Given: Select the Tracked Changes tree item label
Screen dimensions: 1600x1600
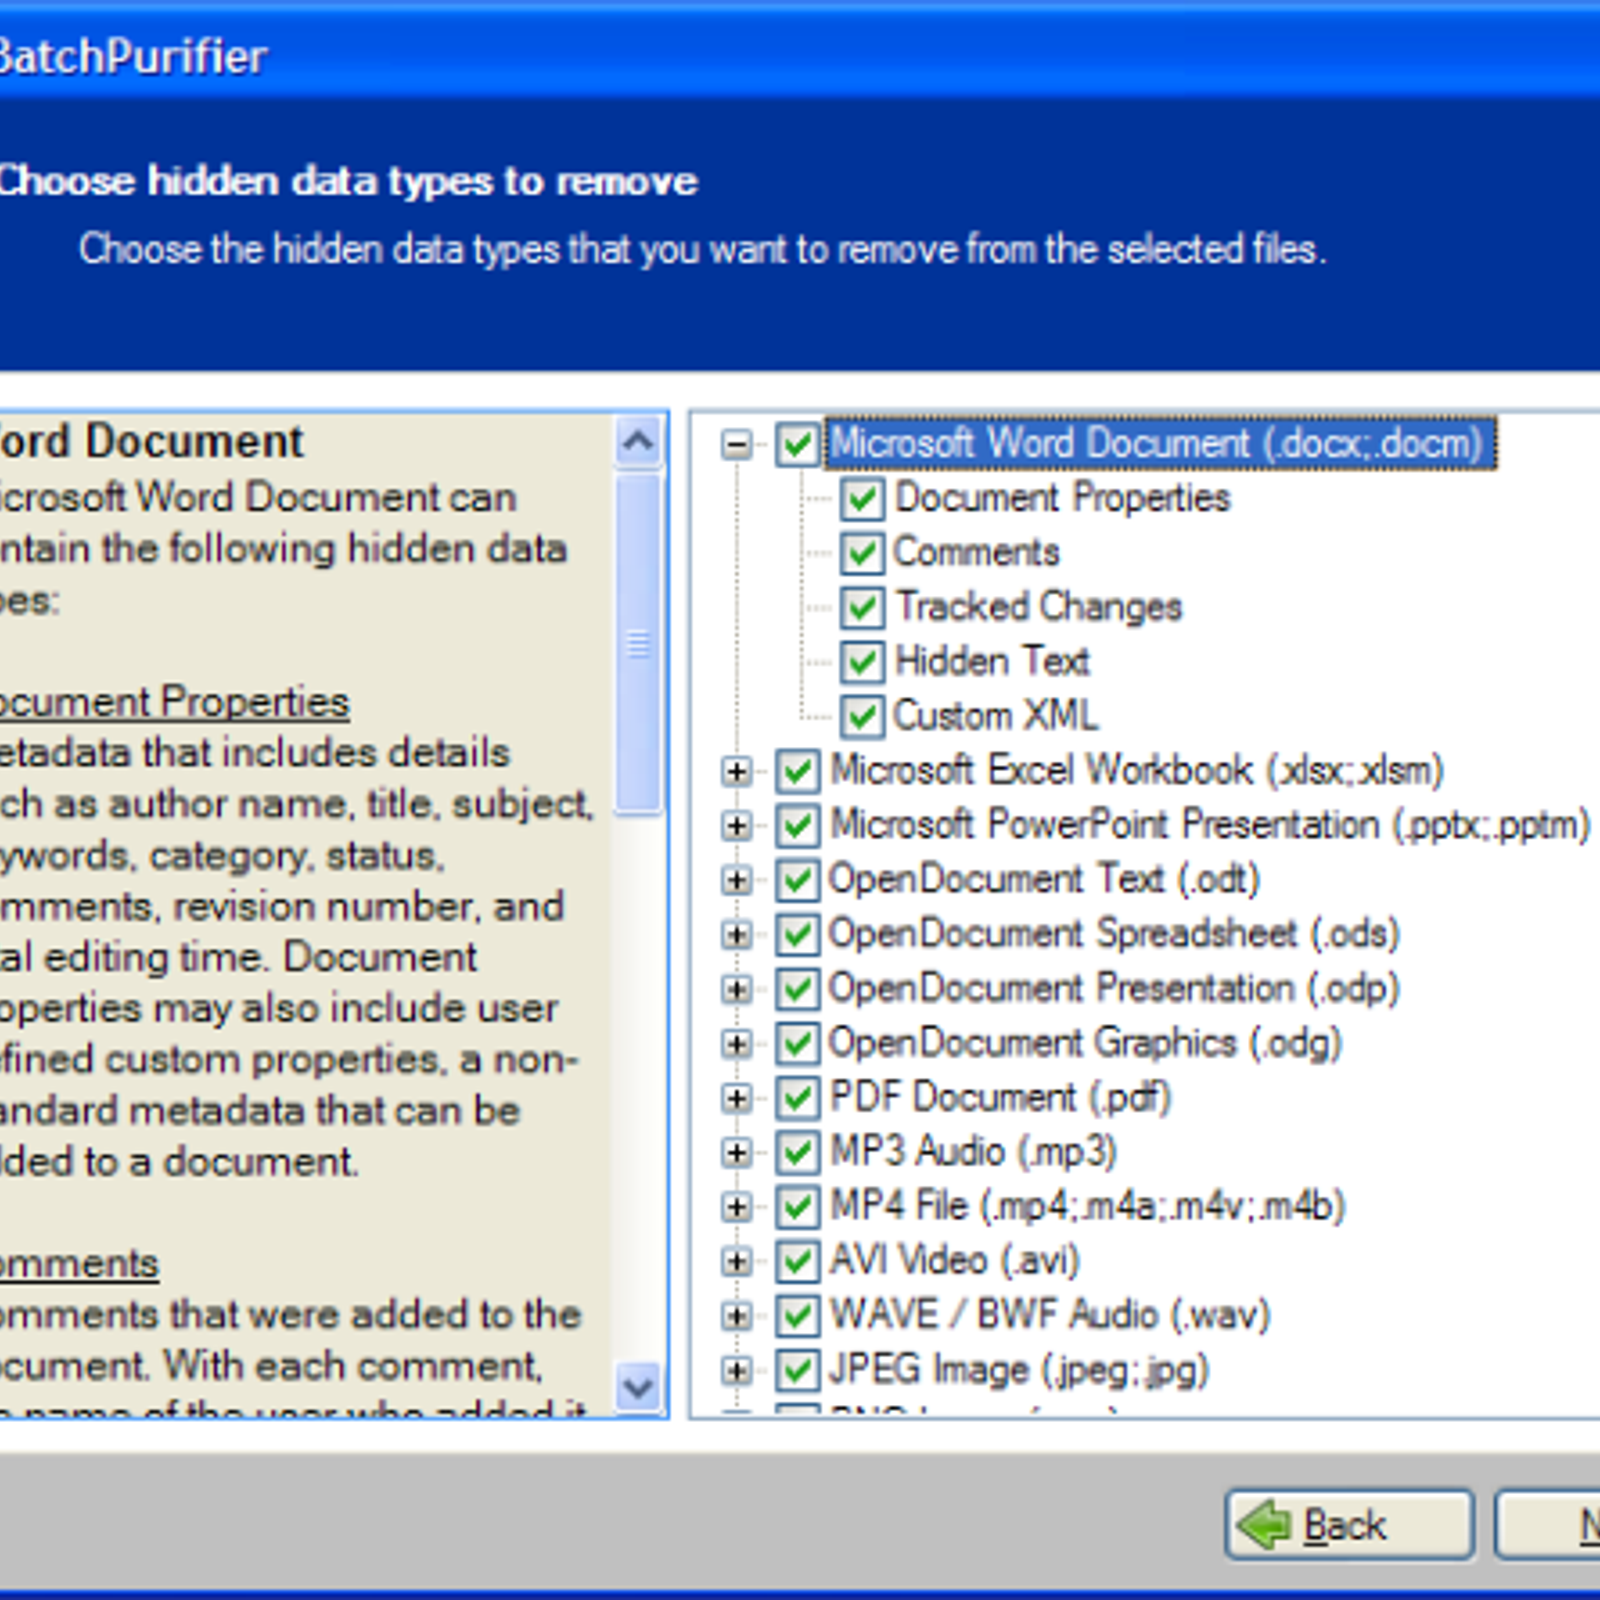Looking at the screenshot, I should (1039, 607).
